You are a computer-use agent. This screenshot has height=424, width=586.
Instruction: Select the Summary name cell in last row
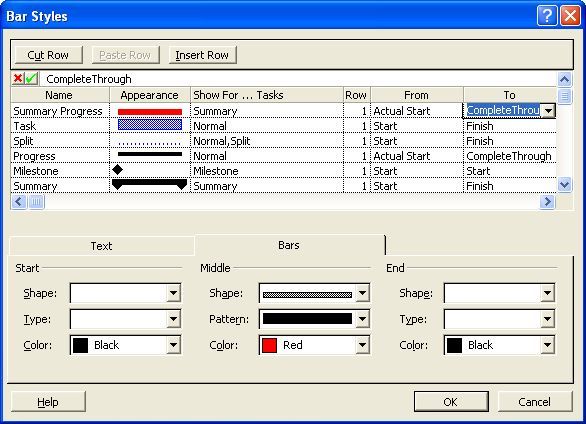[x=60, y=186]
